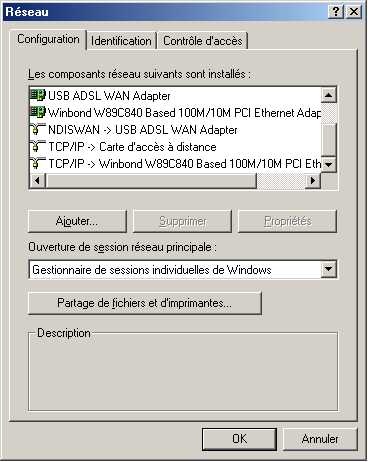368x462 pixels.
Task: Select USB ADSL WAN Adapter list entry
Action: 109,96
